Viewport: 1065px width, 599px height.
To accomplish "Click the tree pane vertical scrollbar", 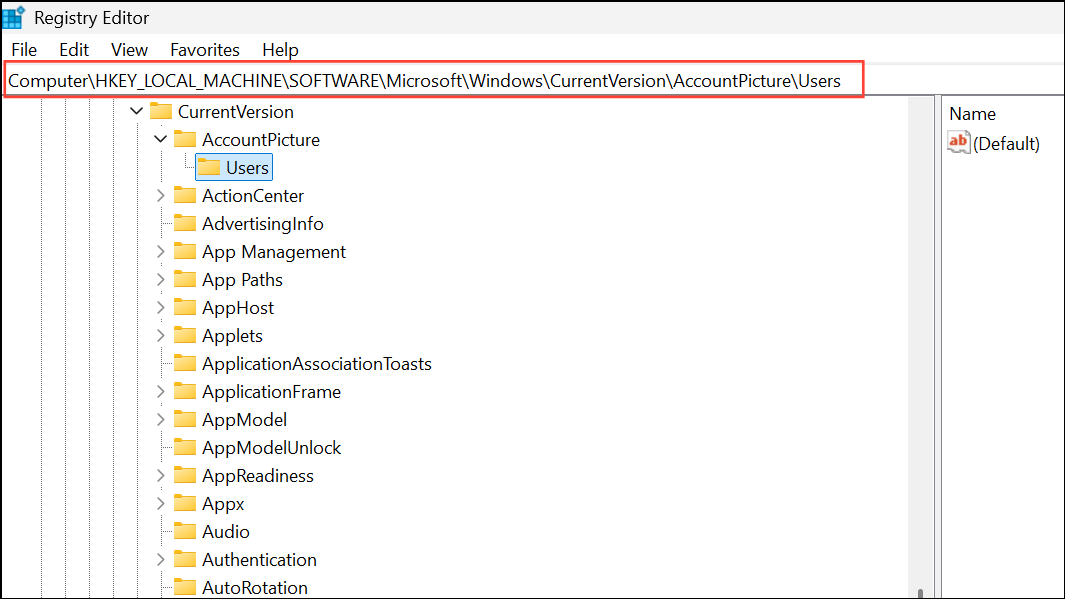I will (x=920, y=347).
